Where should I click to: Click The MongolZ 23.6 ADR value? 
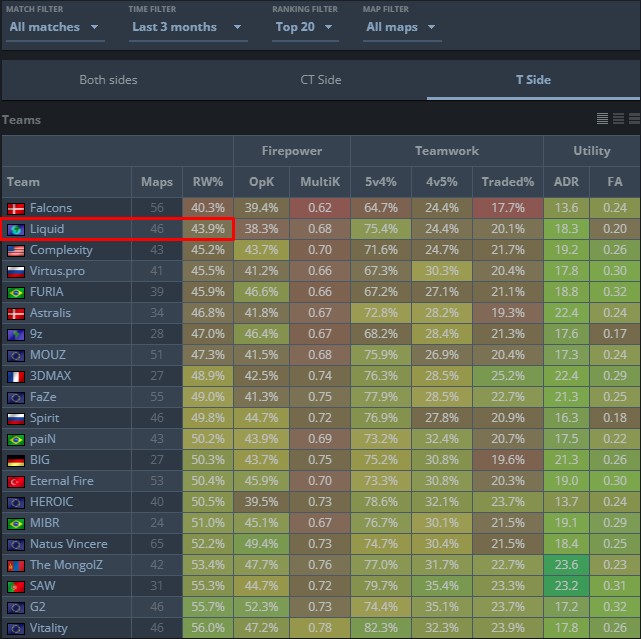point(566,565)
